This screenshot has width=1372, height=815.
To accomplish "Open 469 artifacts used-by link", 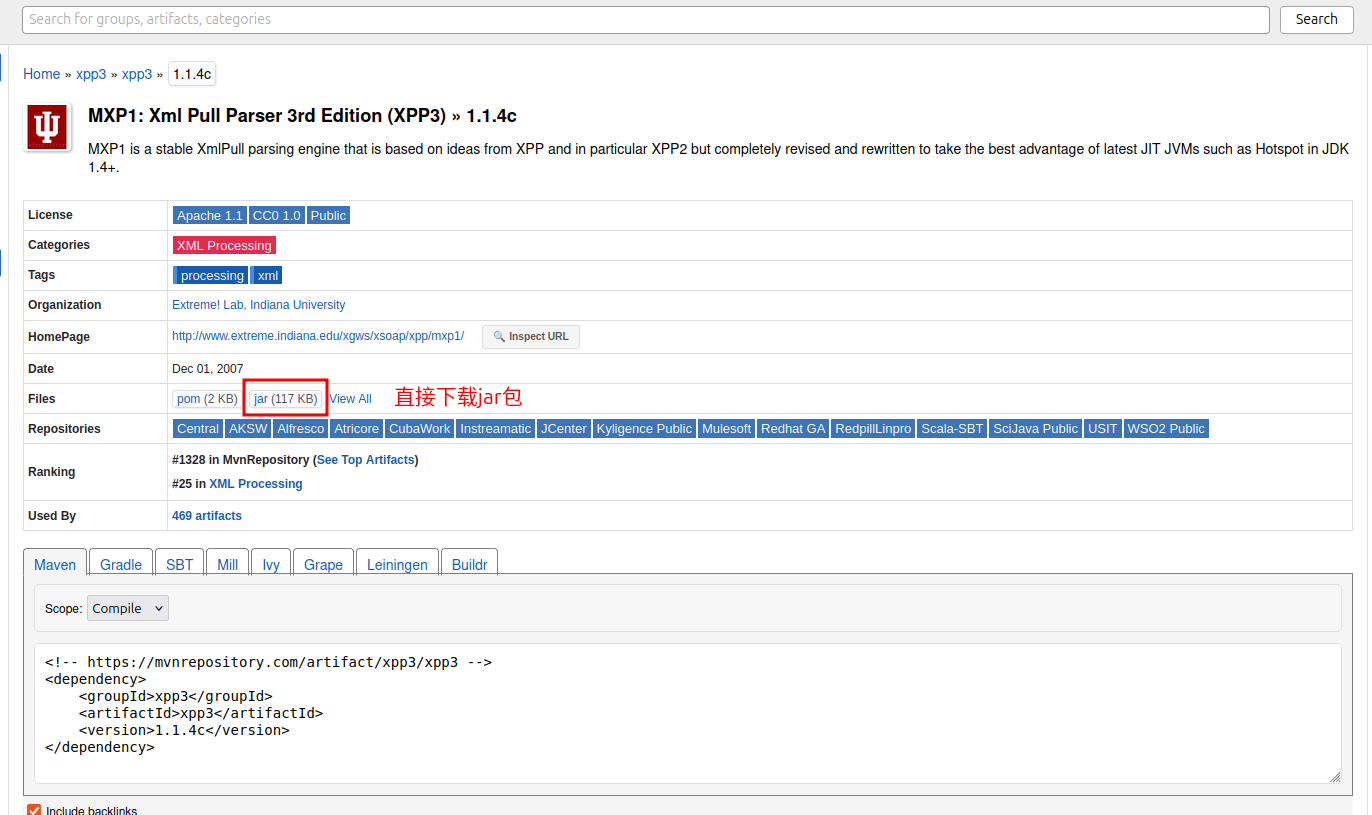I will click(x=207, y=516).
